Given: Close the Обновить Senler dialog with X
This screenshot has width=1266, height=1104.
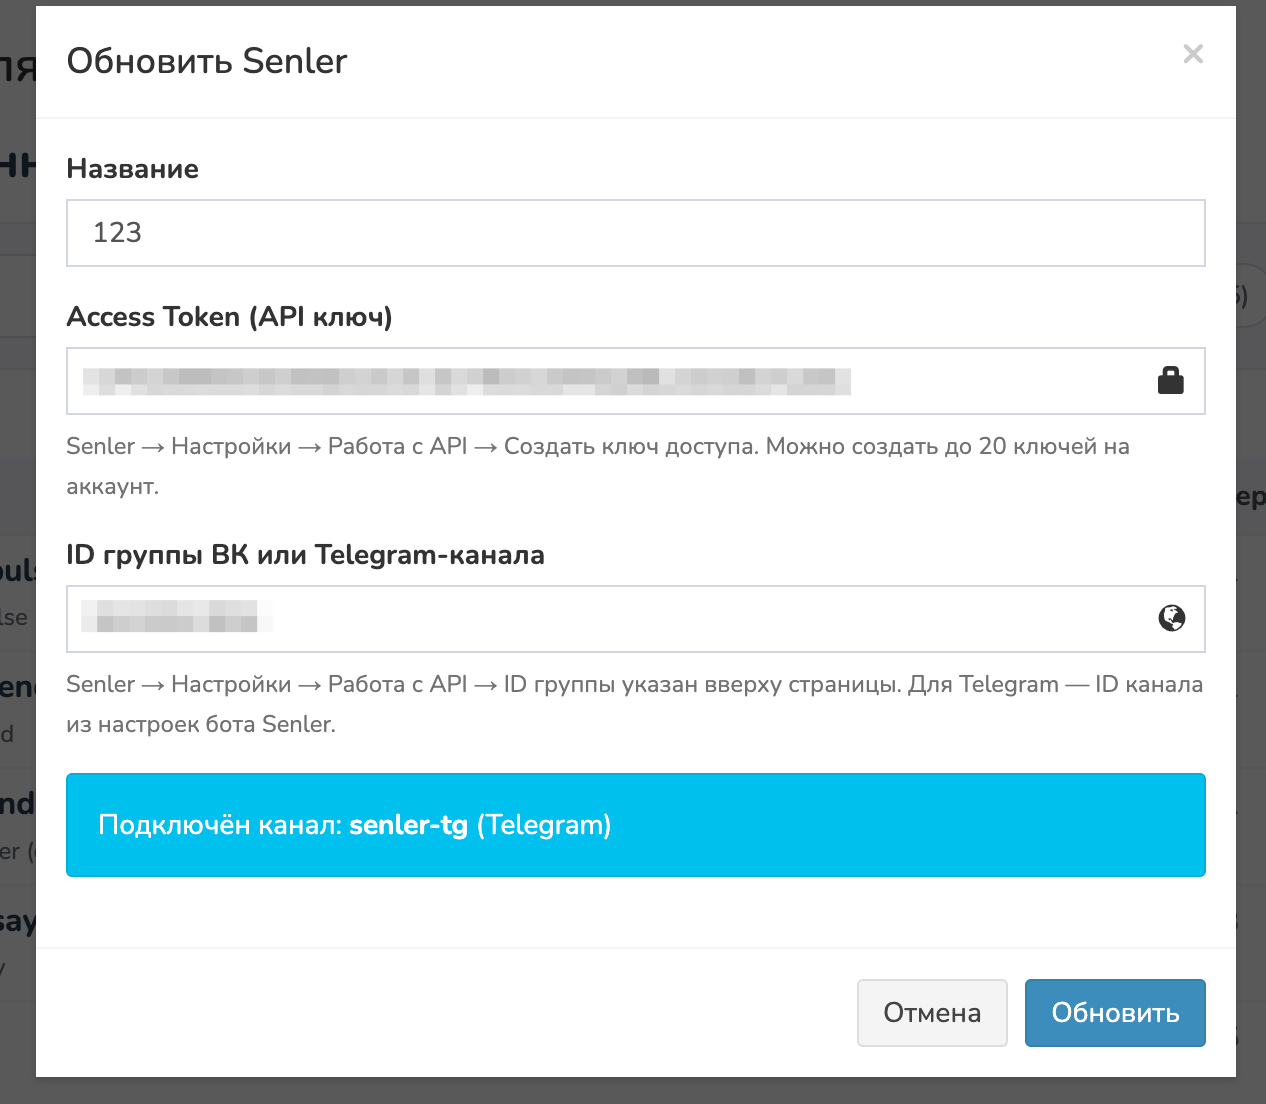Looking at the screenshot, I should coord(1192,54).
